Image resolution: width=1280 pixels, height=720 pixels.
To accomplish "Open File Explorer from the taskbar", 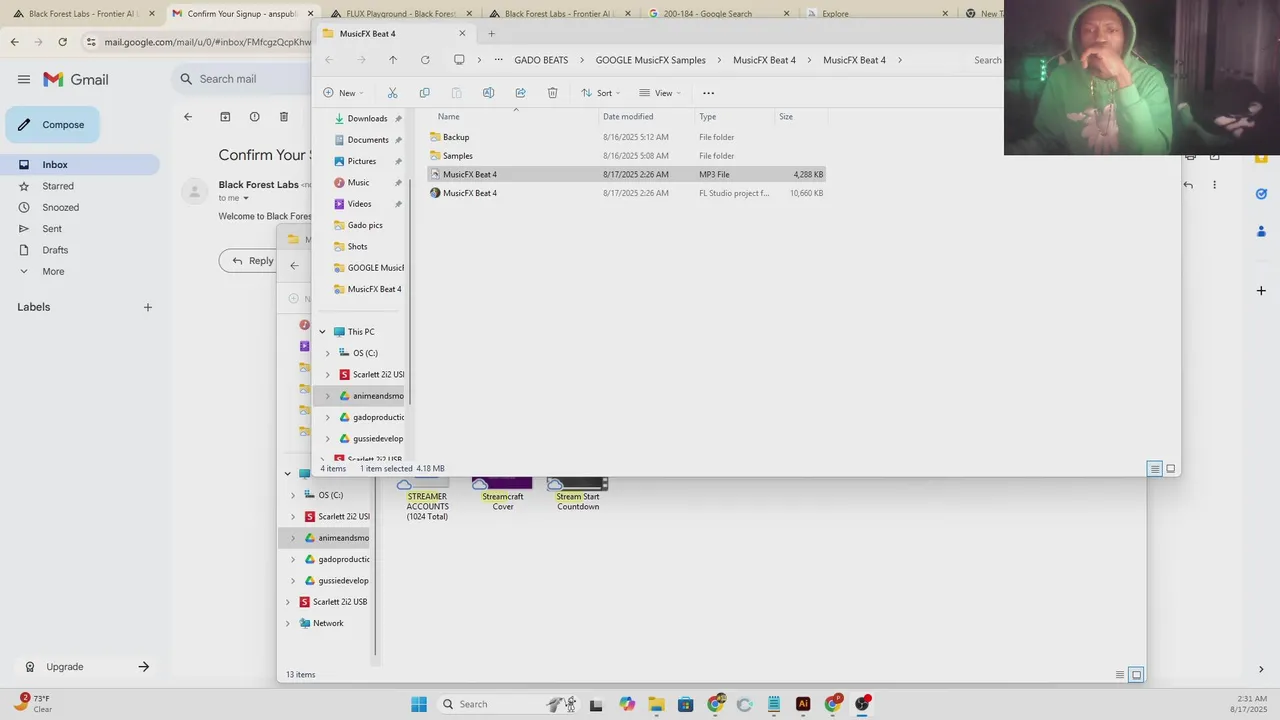I will tap(656, 704).
